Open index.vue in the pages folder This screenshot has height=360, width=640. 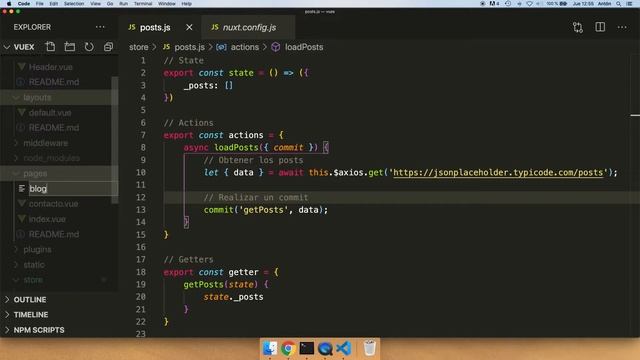[x=47, y=219]
